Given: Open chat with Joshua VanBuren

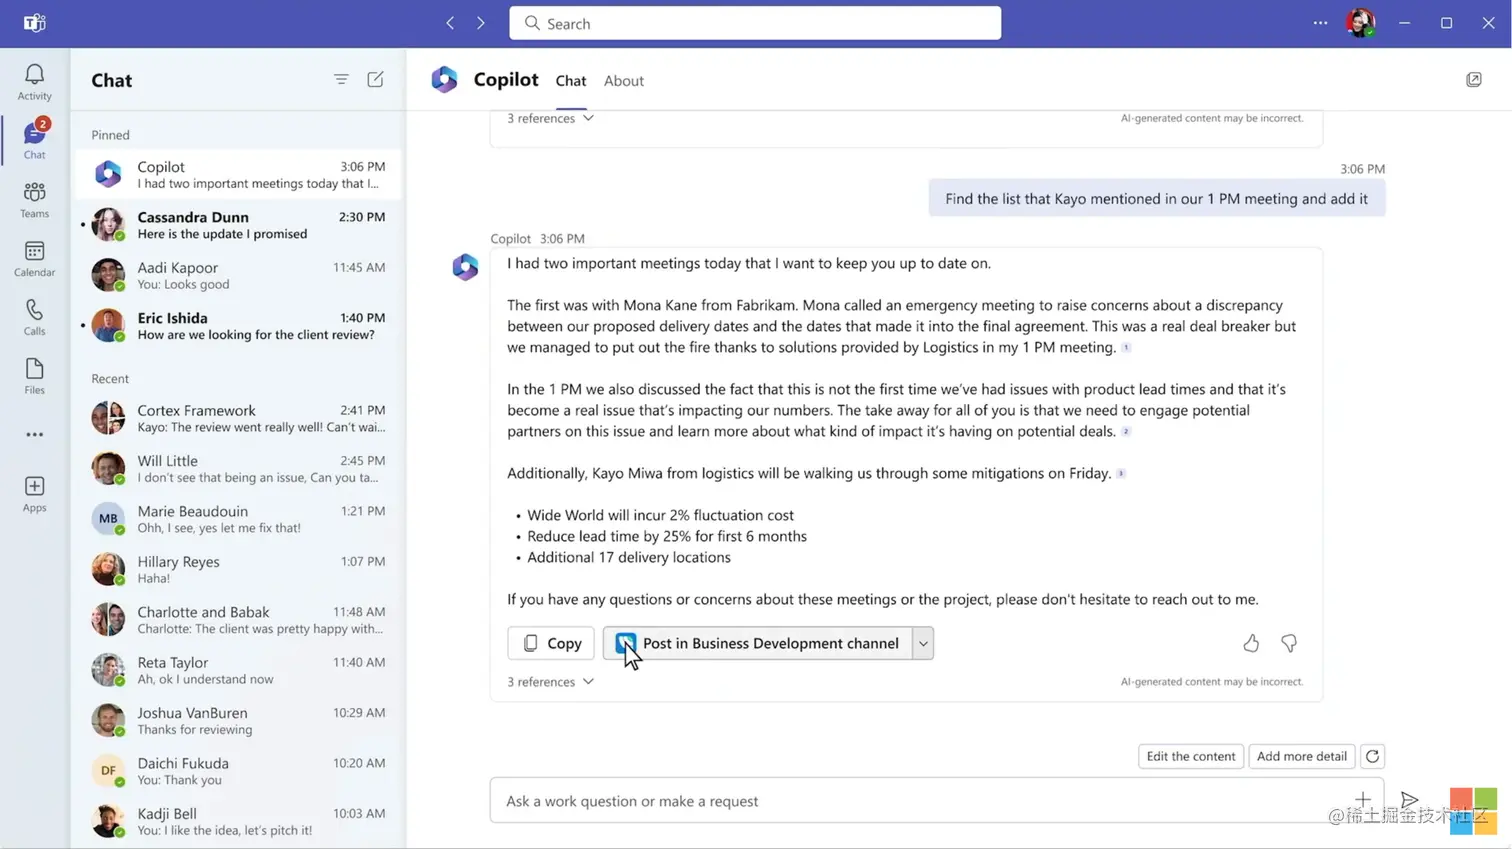Looking at the screenshot, I should (239, 720).
